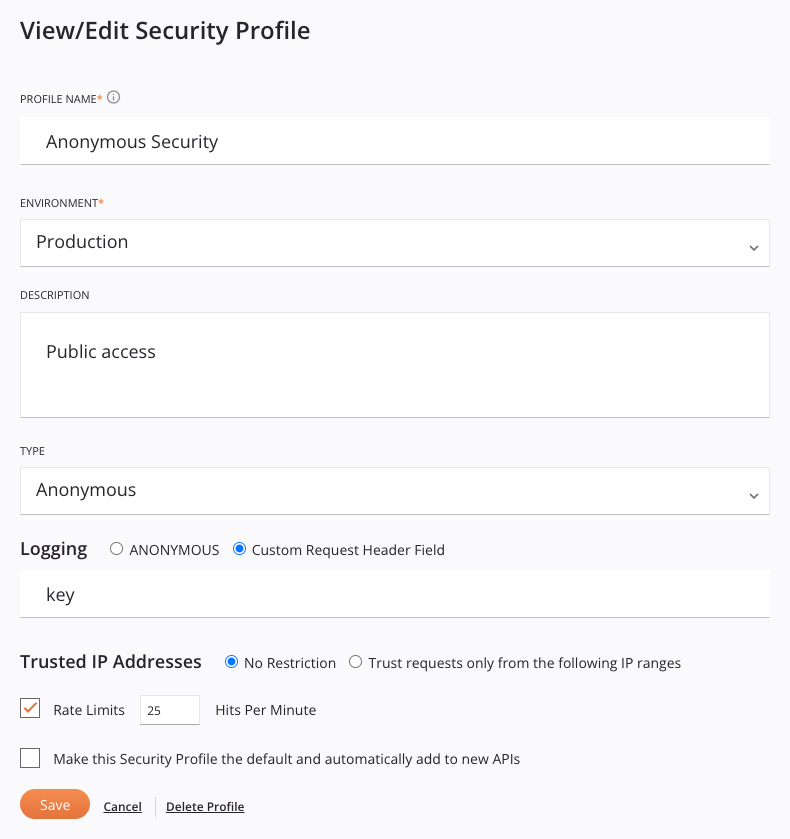Select trust requests only from IP ranges

(355, 662)
